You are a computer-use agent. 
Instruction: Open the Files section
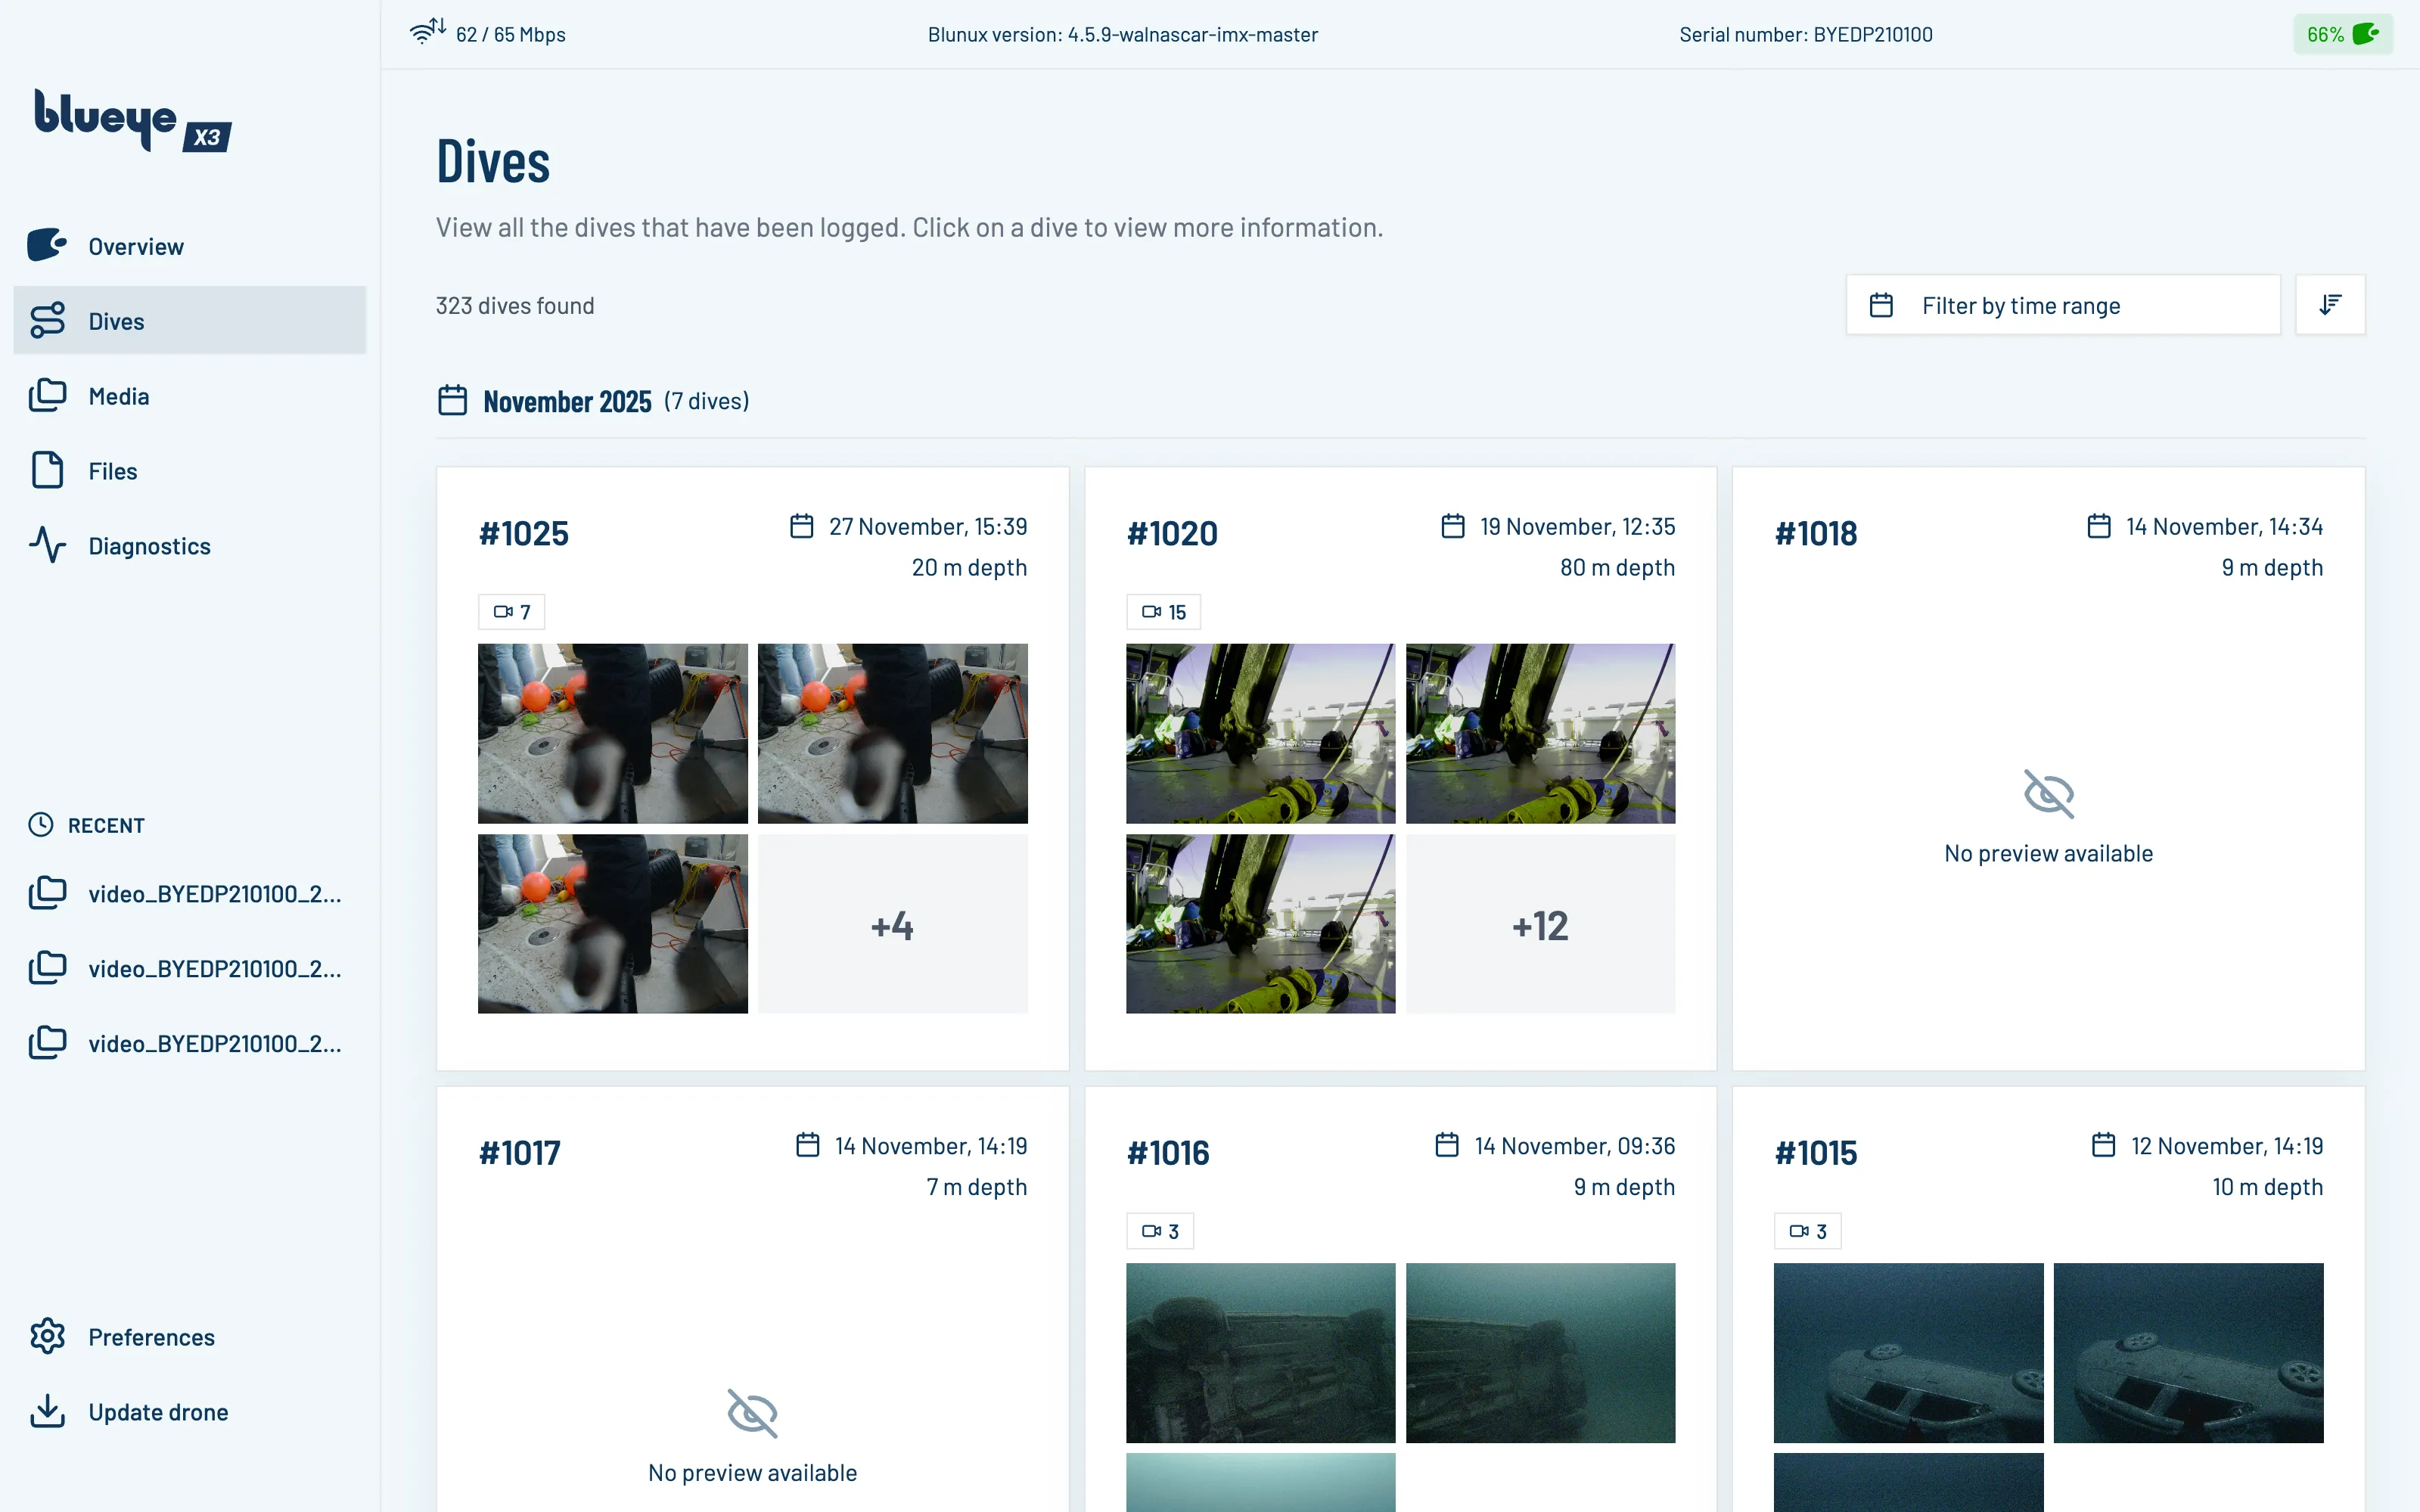(x=190, y=470)
